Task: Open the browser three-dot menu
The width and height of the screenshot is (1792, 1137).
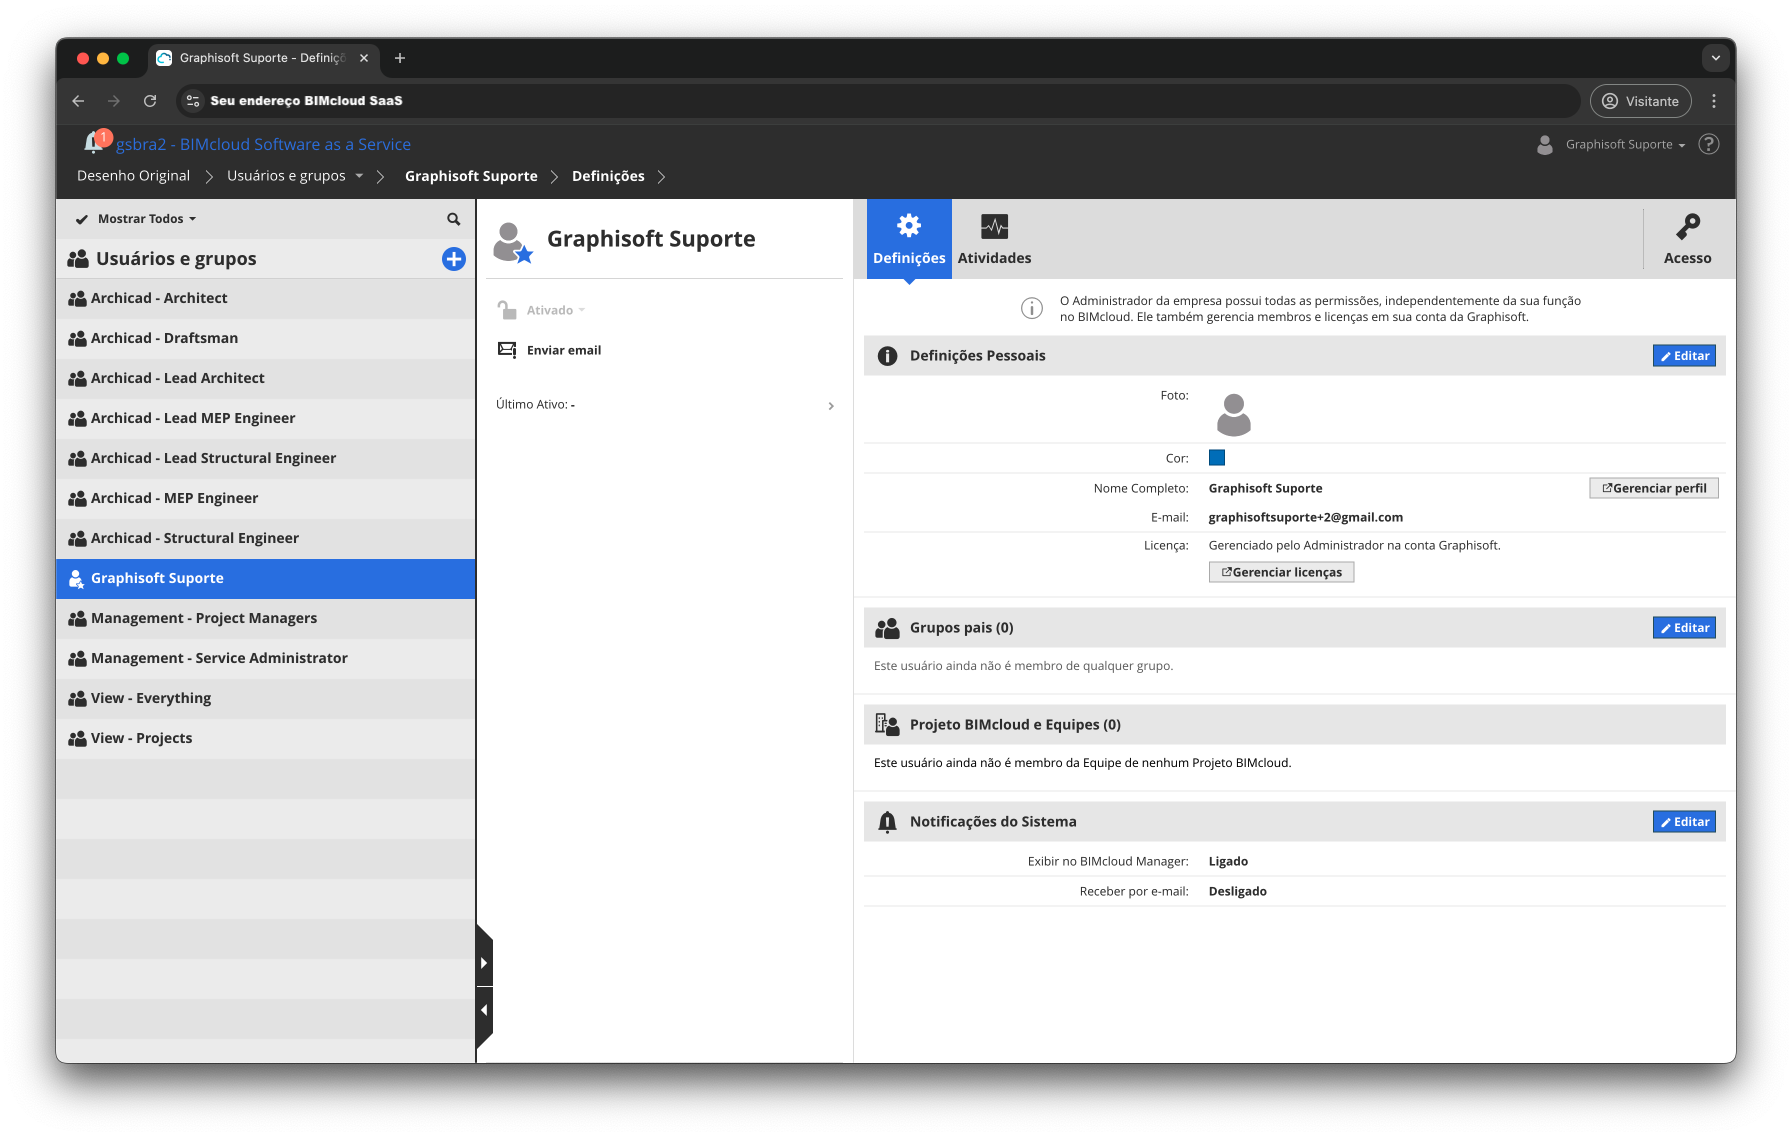Action: [1714, 101]
